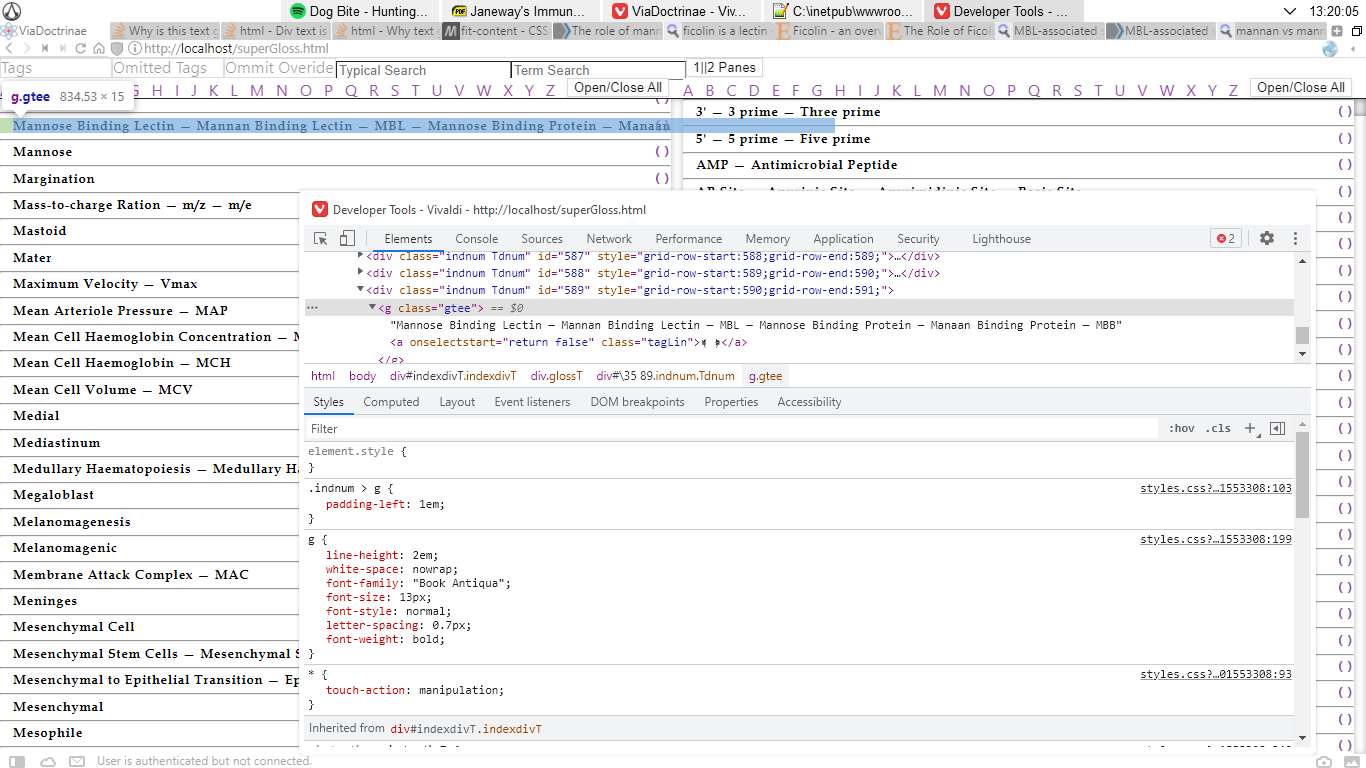1366x768 pixels.
Task: Click the shield content blocker icon
Action: pos(117,48)
